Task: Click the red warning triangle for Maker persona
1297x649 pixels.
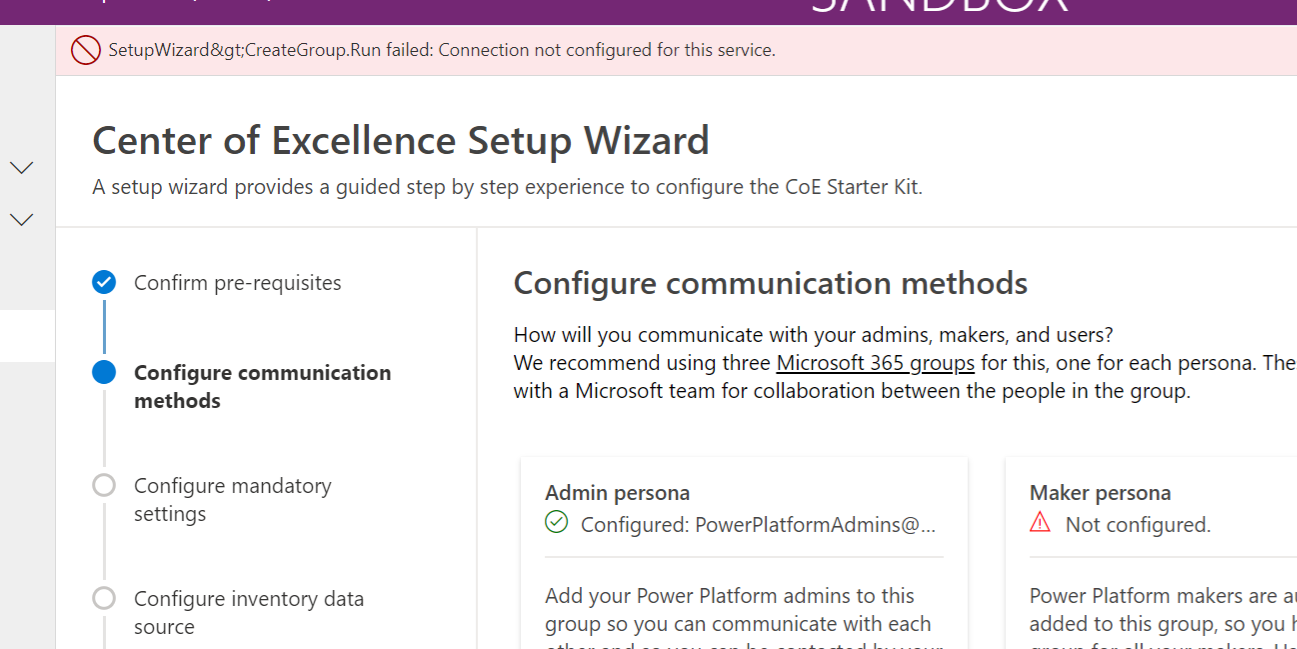Action: coord(1040,523)
